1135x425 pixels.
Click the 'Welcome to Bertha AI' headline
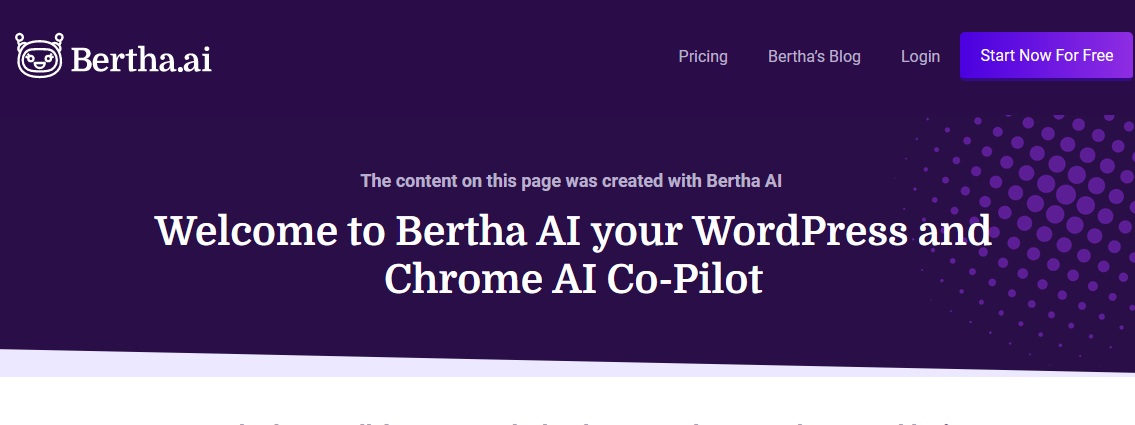click(573, 231)
